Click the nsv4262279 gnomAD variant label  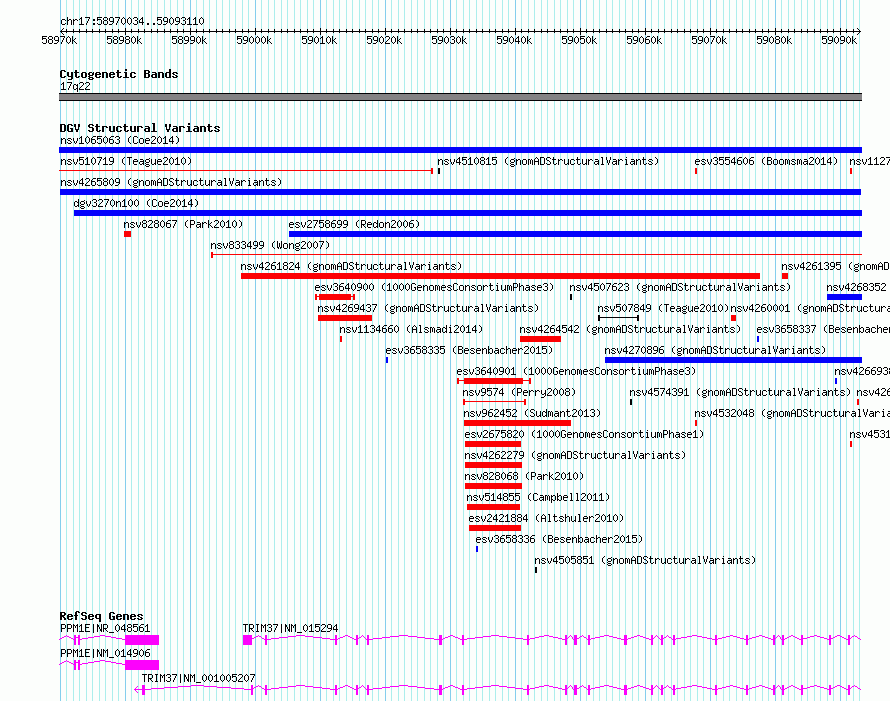coord(575,455)
